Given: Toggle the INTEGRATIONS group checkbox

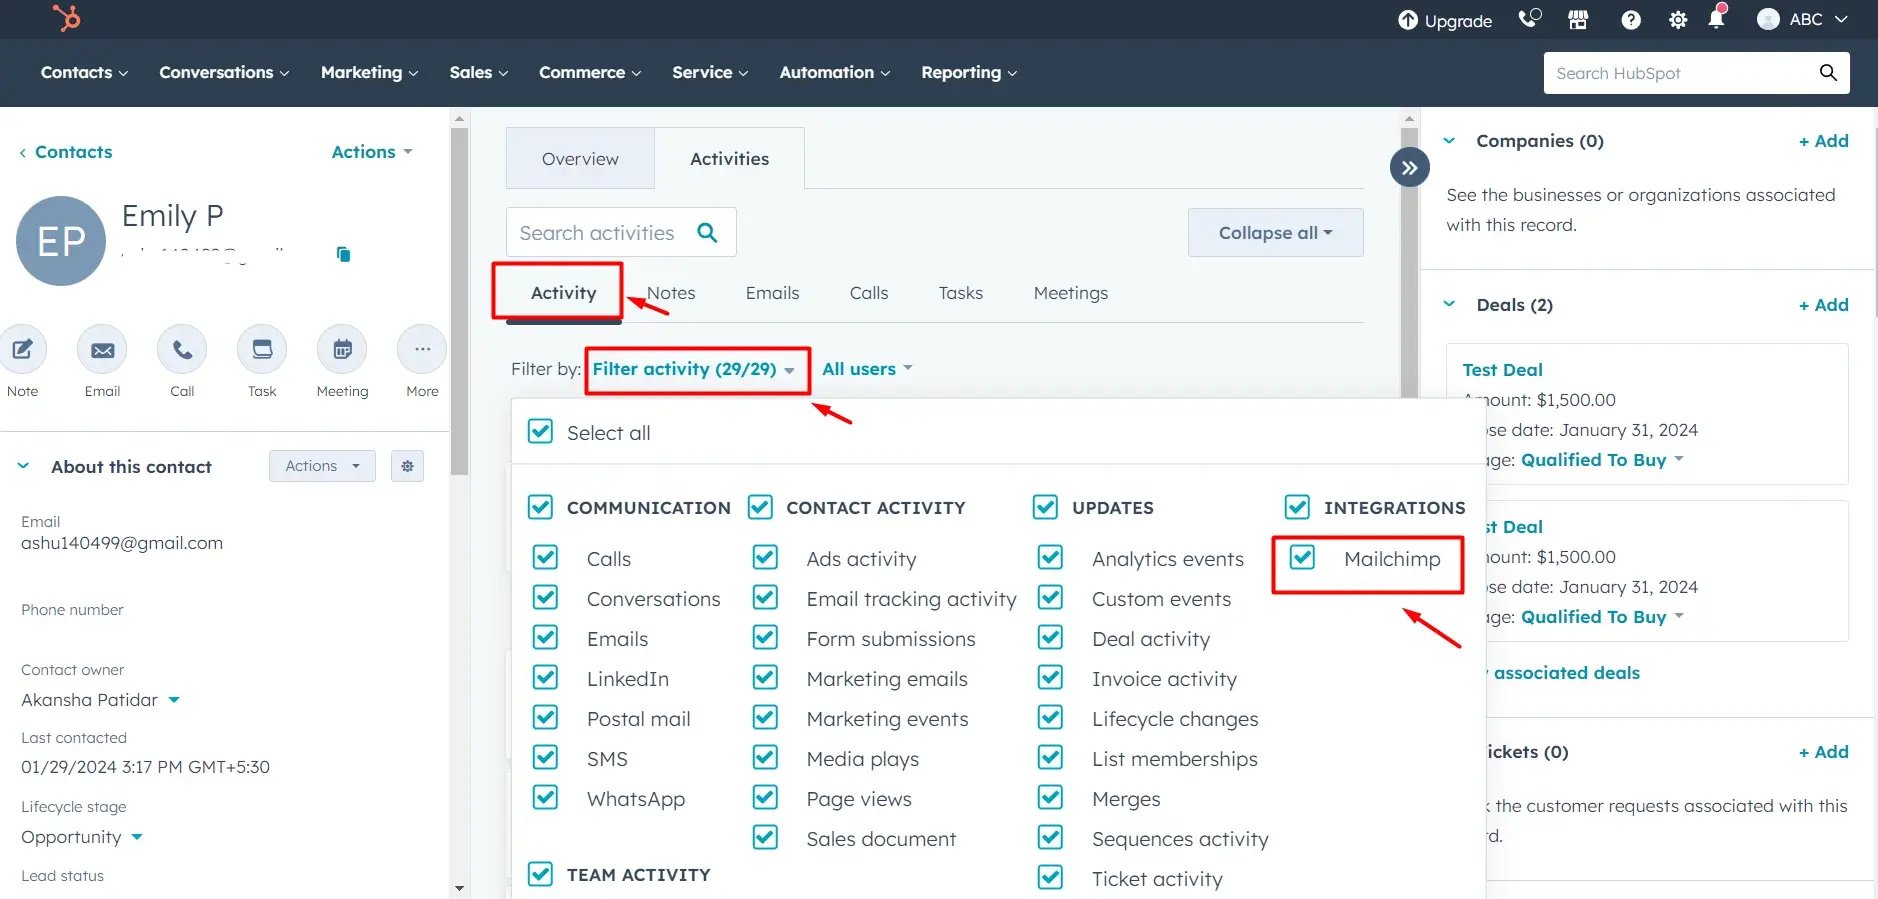Looking at the screenshot, I should coord(1297,507).
